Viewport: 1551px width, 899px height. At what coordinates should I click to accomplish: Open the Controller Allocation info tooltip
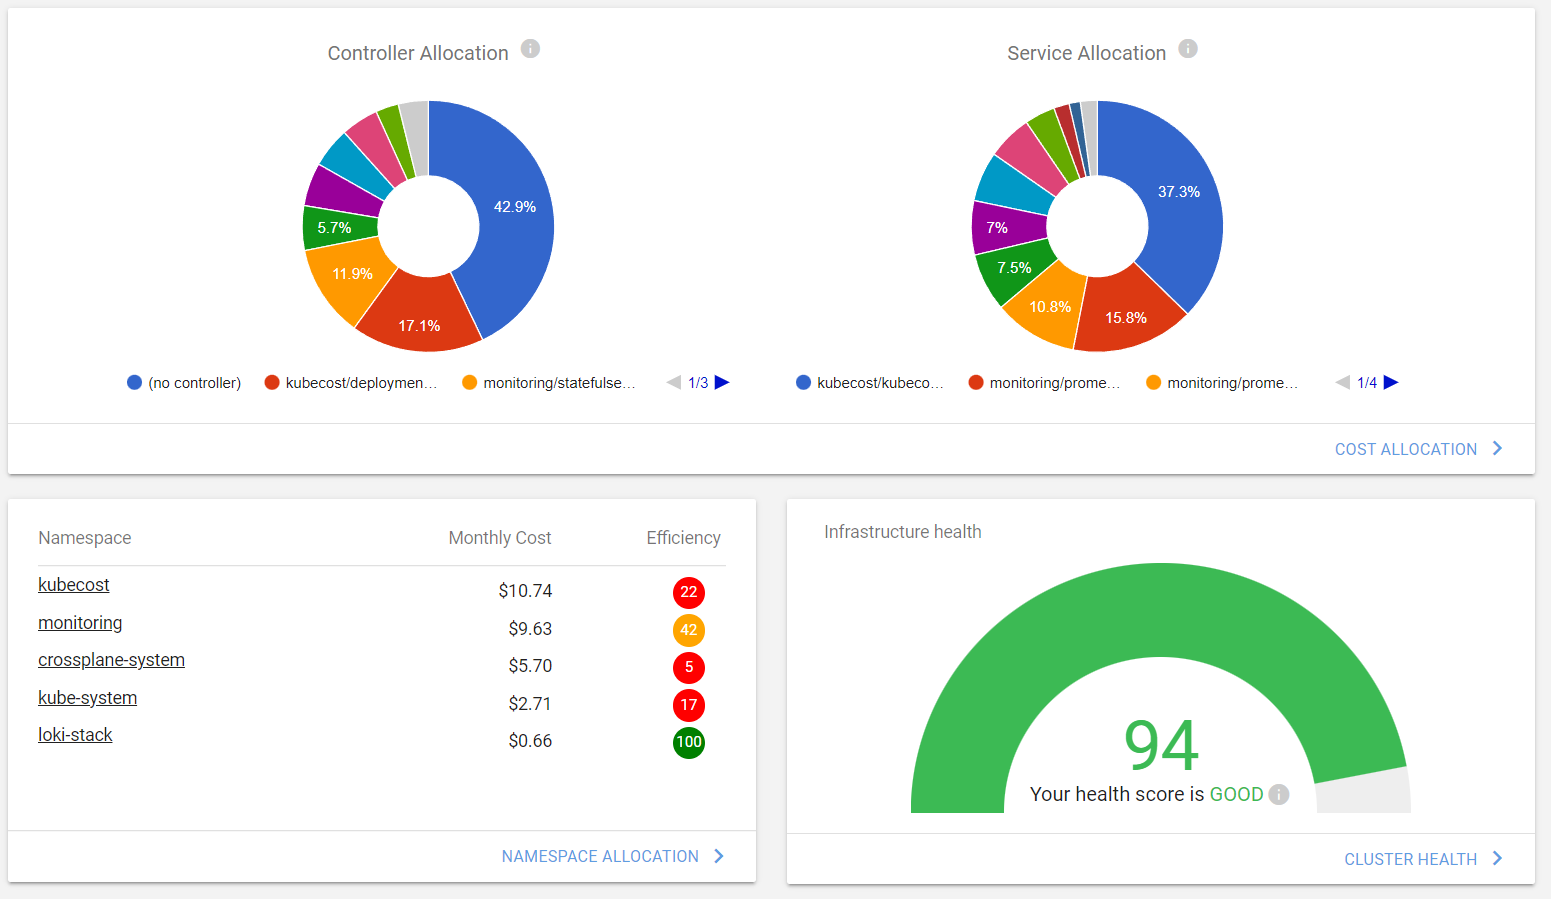pyautogui.click(x=531, y=48)
